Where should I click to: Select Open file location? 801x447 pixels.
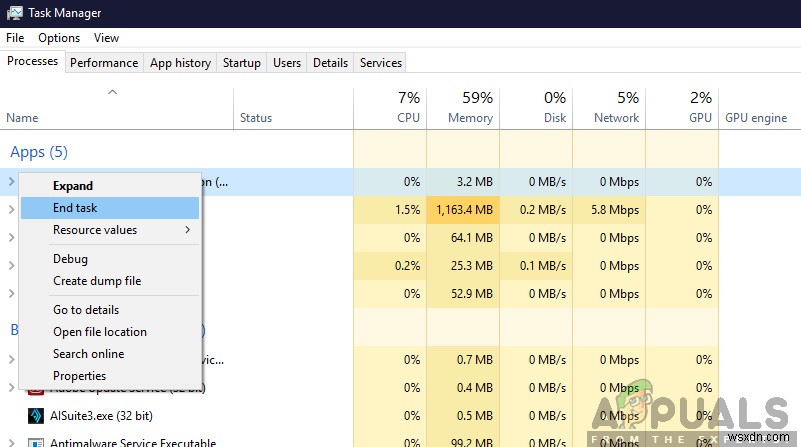tap(110, 332)
